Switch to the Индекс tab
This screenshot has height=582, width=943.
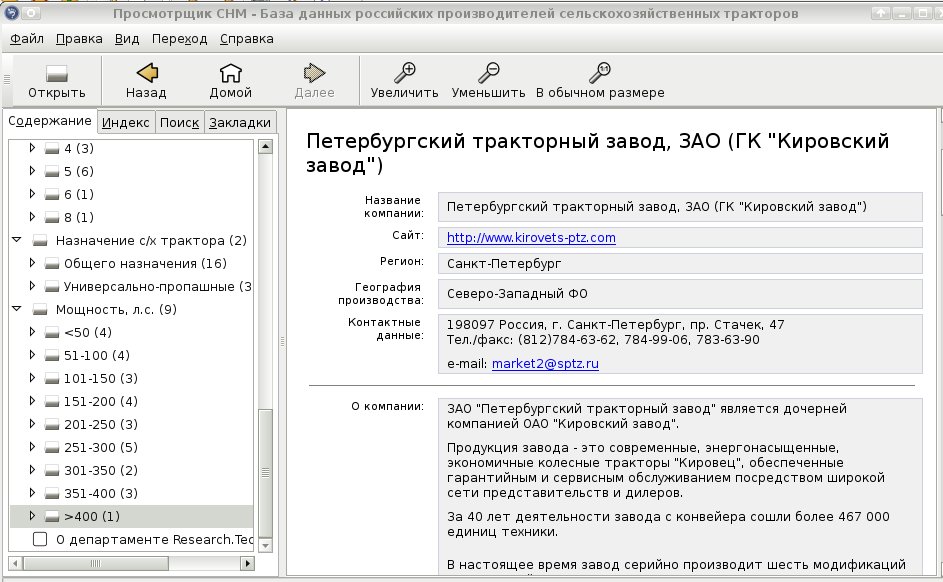click(126, 123)
